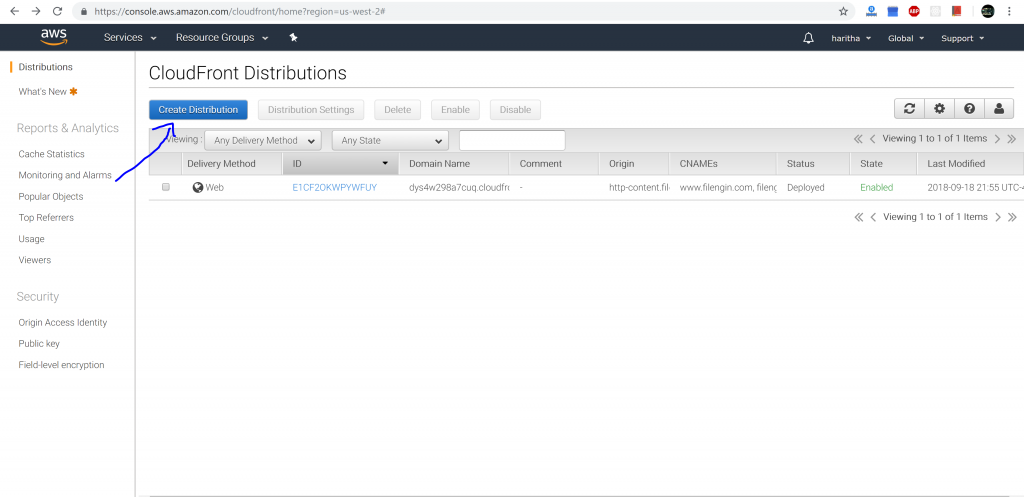Click the Domain Name column header
The height and width of the screenshot is (497, 1024).
click(455, 163)
